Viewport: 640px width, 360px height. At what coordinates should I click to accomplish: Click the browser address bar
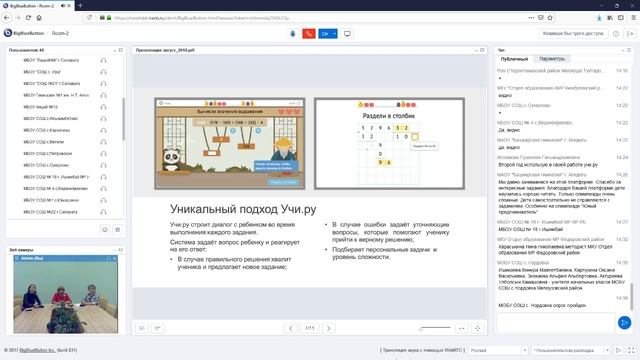pyautogui.click(x=318, y=18)
